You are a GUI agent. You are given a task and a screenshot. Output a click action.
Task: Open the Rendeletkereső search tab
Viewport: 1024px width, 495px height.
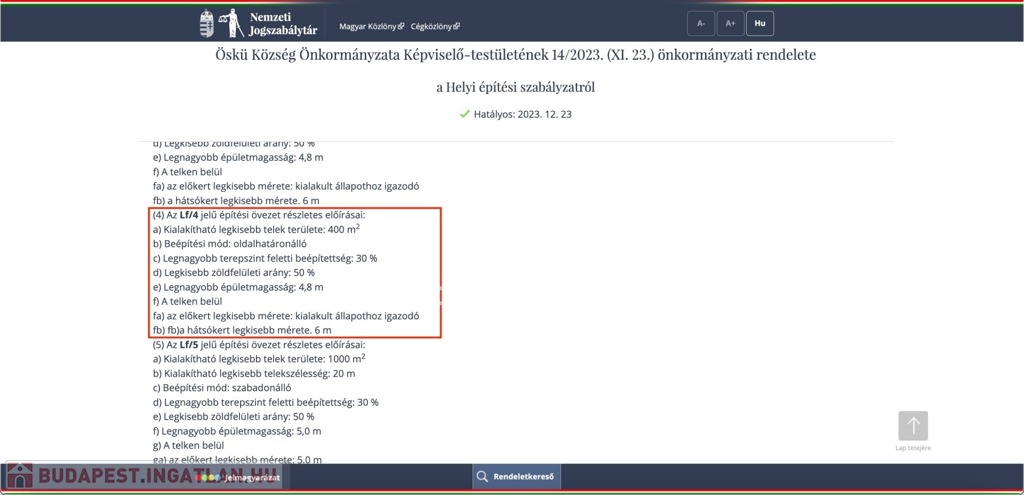coord(523,477)
